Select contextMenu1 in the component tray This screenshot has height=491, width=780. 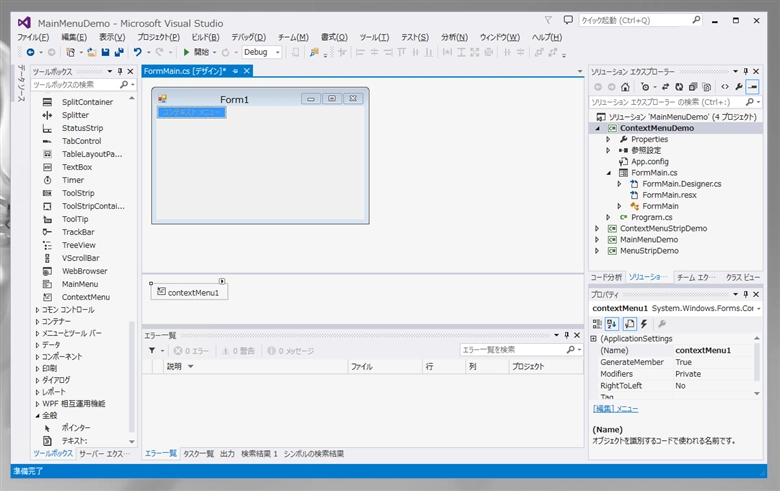(189, 293)
